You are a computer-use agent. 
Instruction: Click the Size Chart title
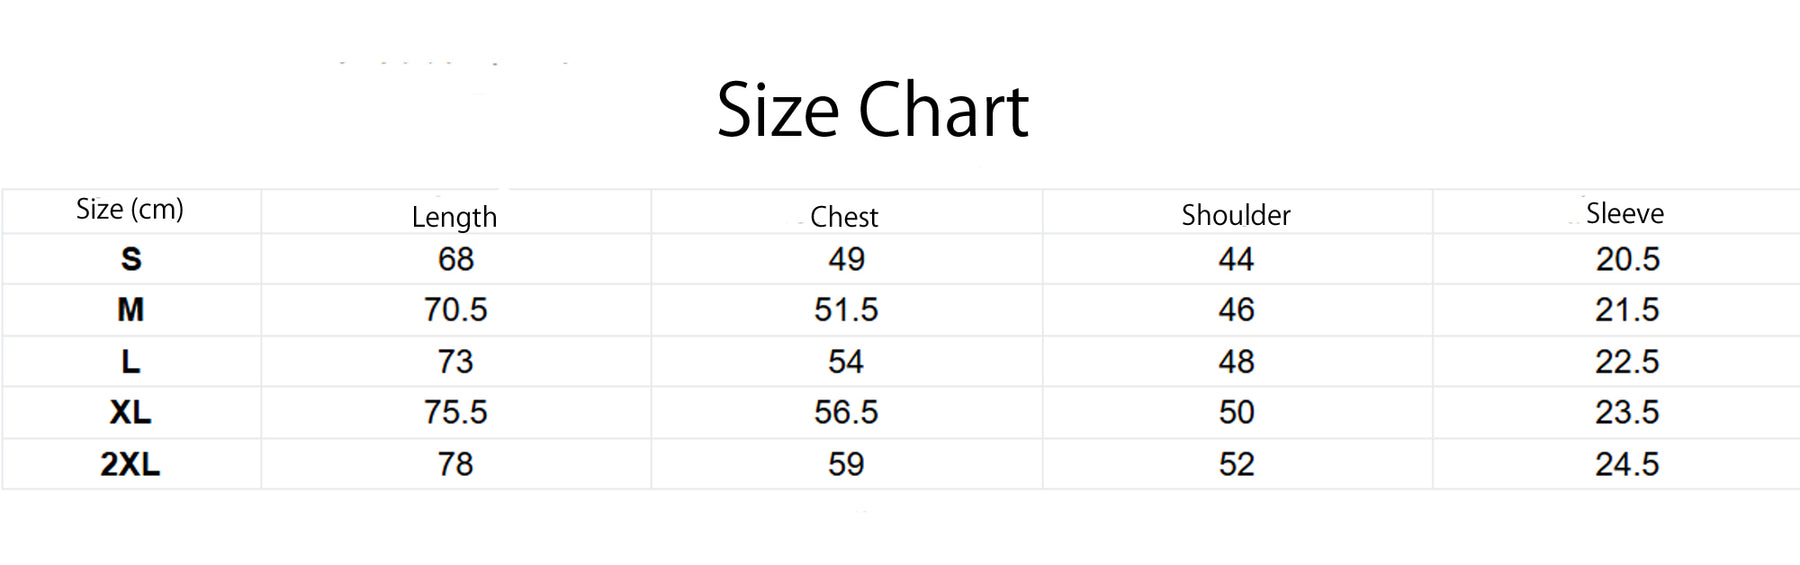(x=873, y=109)
